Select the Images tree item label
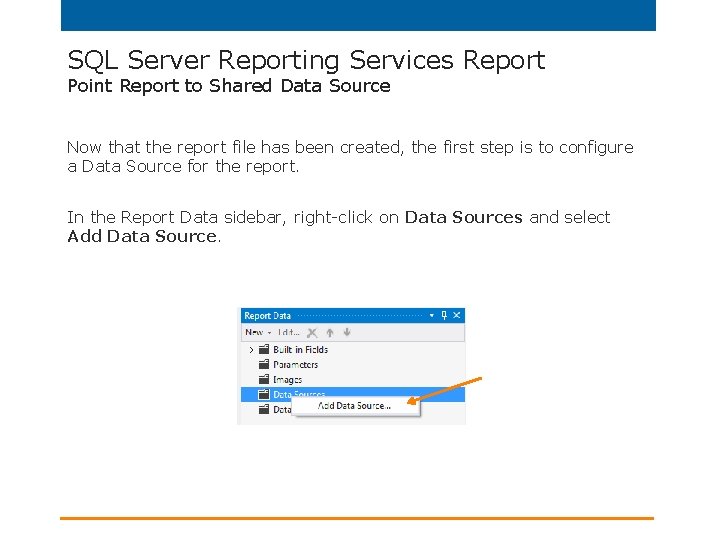 pos(288,380)
